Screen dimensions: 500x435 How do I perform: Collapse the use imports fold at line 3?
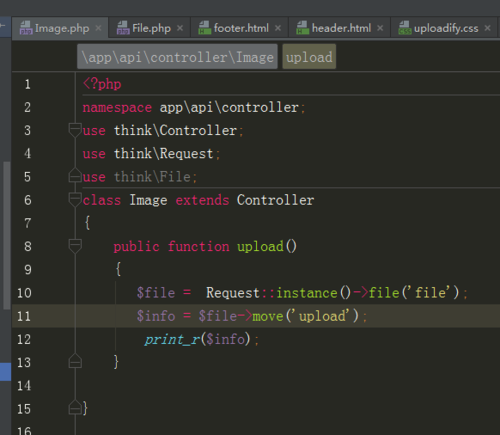coord(75,130)
